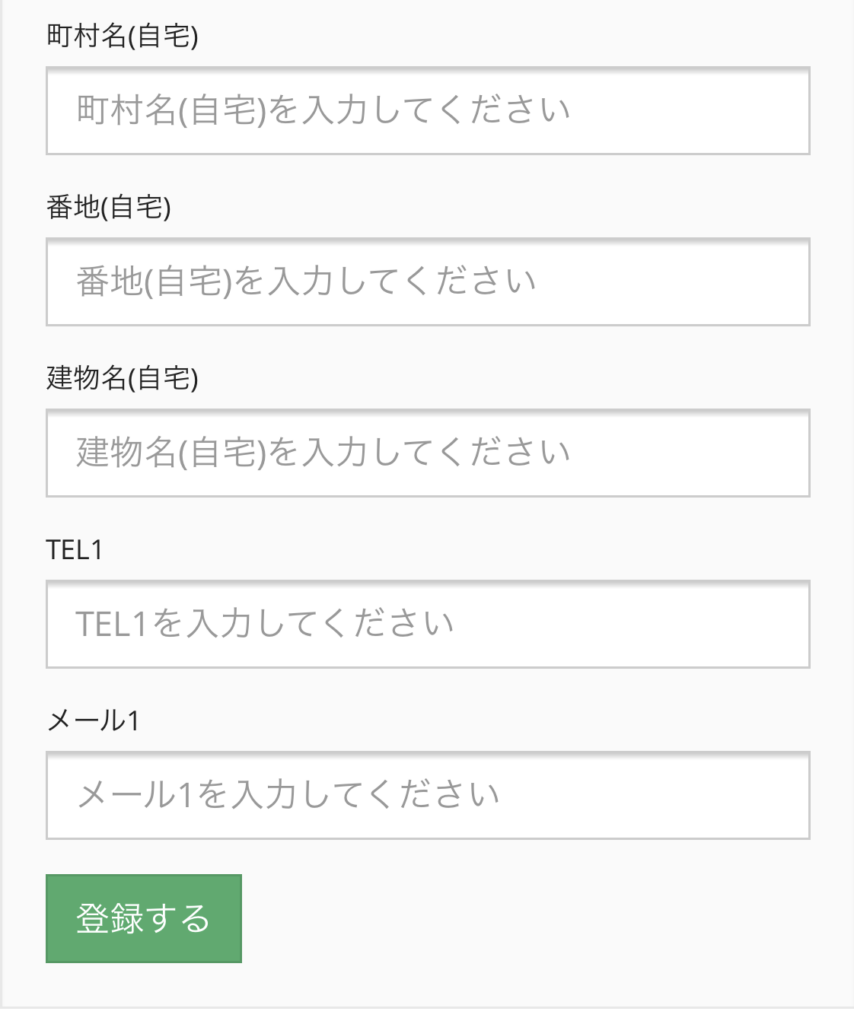Screen dimensions: 854x1024
Task: Click placeholder 番地(自宅)を入力してください
Action: (306, 281)
